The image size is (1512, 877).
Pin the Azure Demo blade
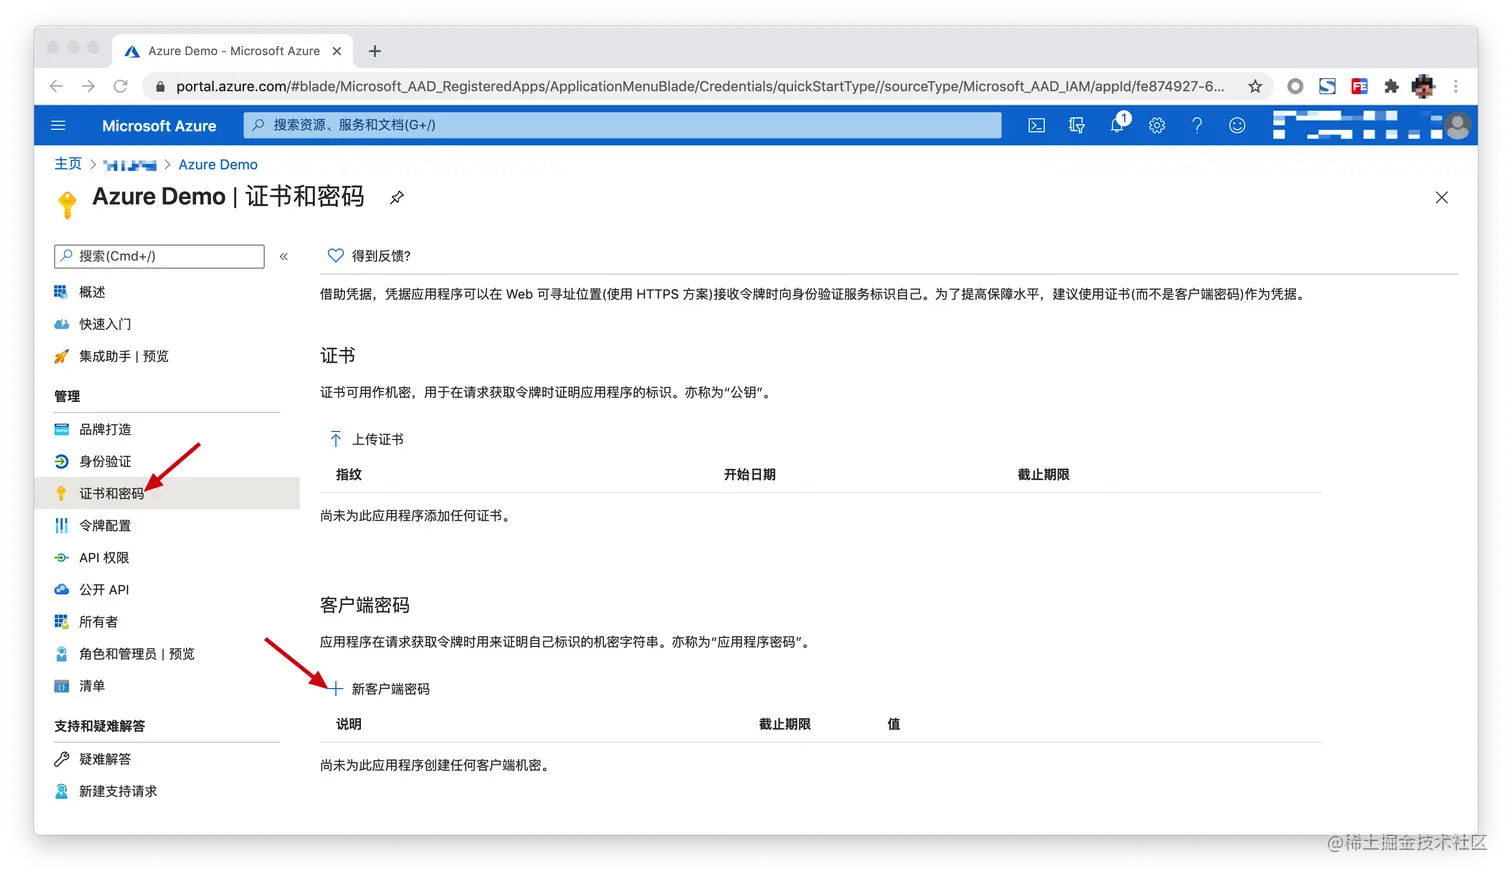[x=397, y=197]
